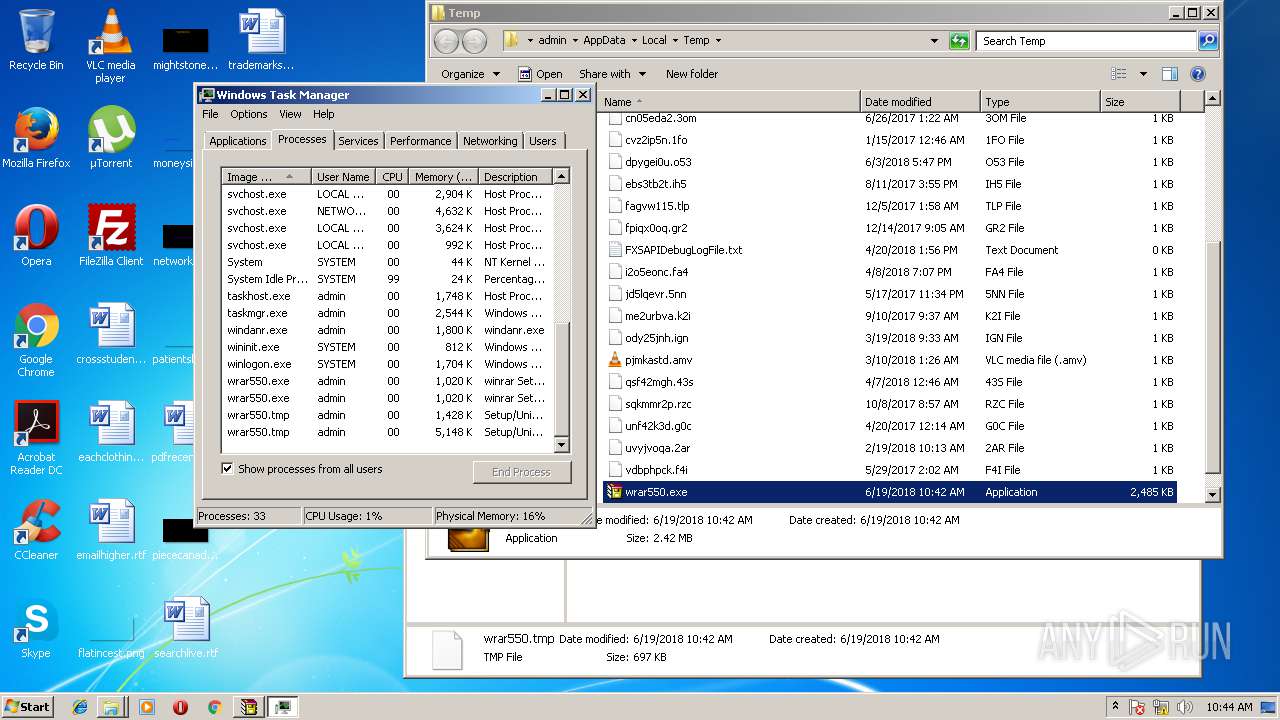Screen dimensions: 1280x720
Task: Click Task Manager taskbar button
Action: tap(283, 707)
